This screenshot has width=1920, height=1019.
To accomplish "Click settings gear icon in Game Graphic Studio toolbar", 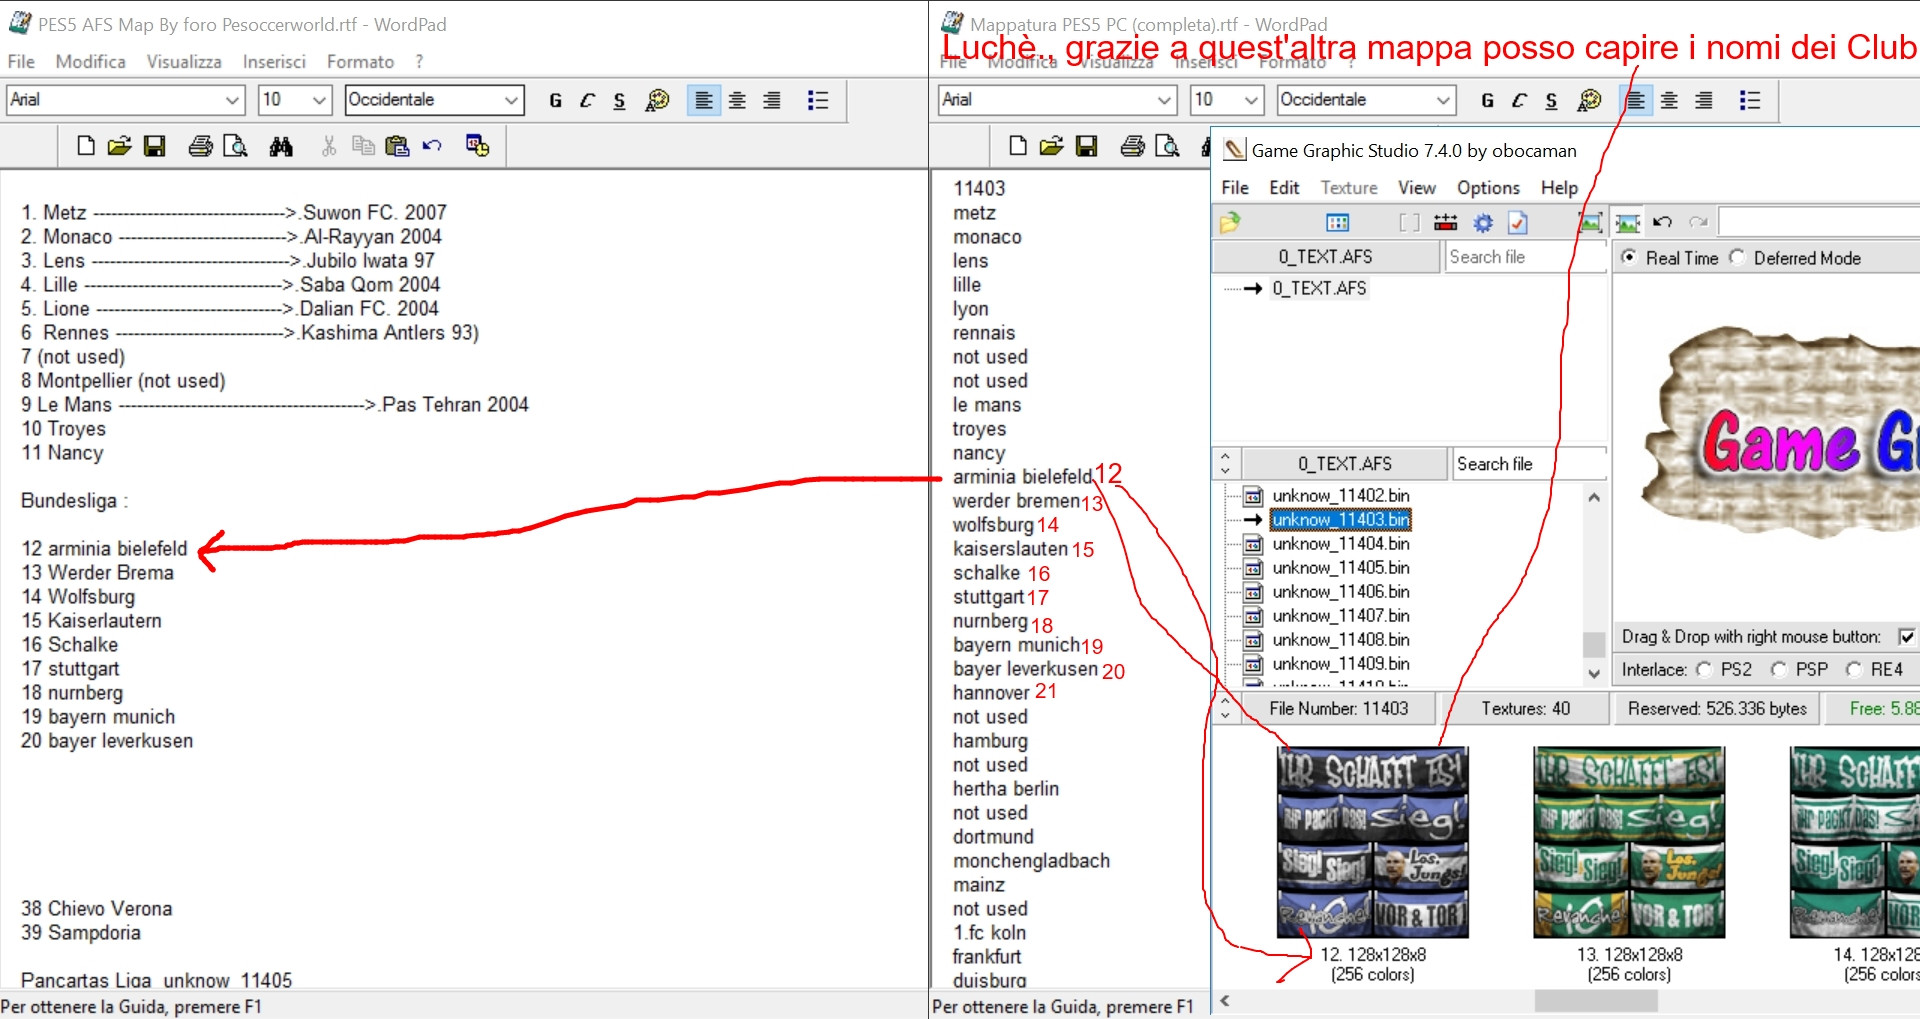I will point(1483,222).
